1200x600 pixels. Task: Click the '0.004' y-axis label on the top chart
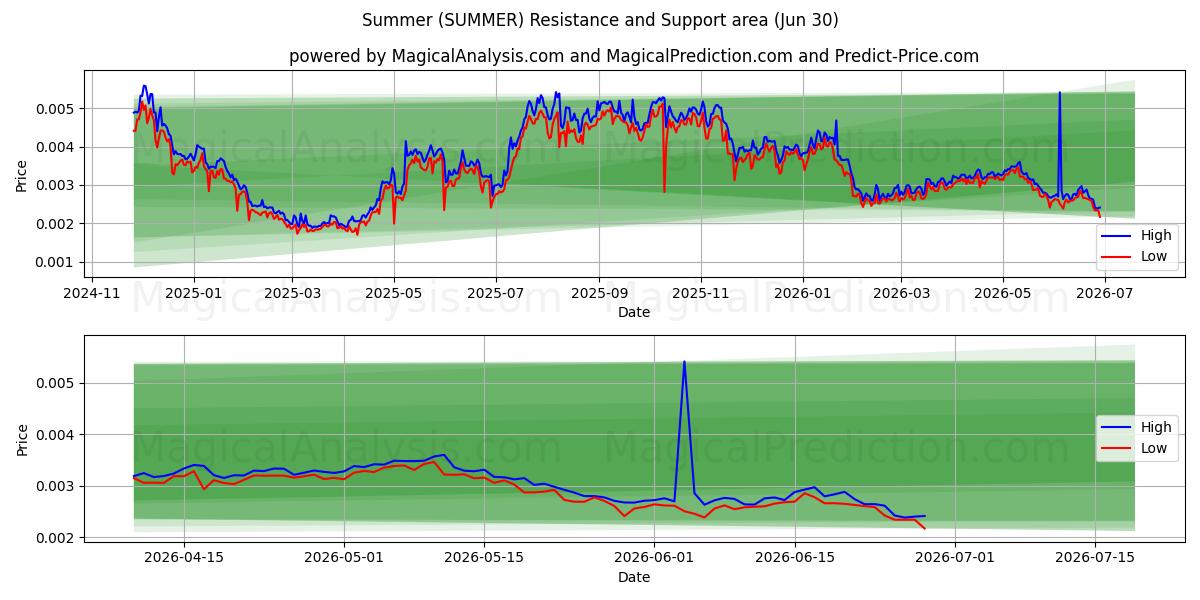57,147
